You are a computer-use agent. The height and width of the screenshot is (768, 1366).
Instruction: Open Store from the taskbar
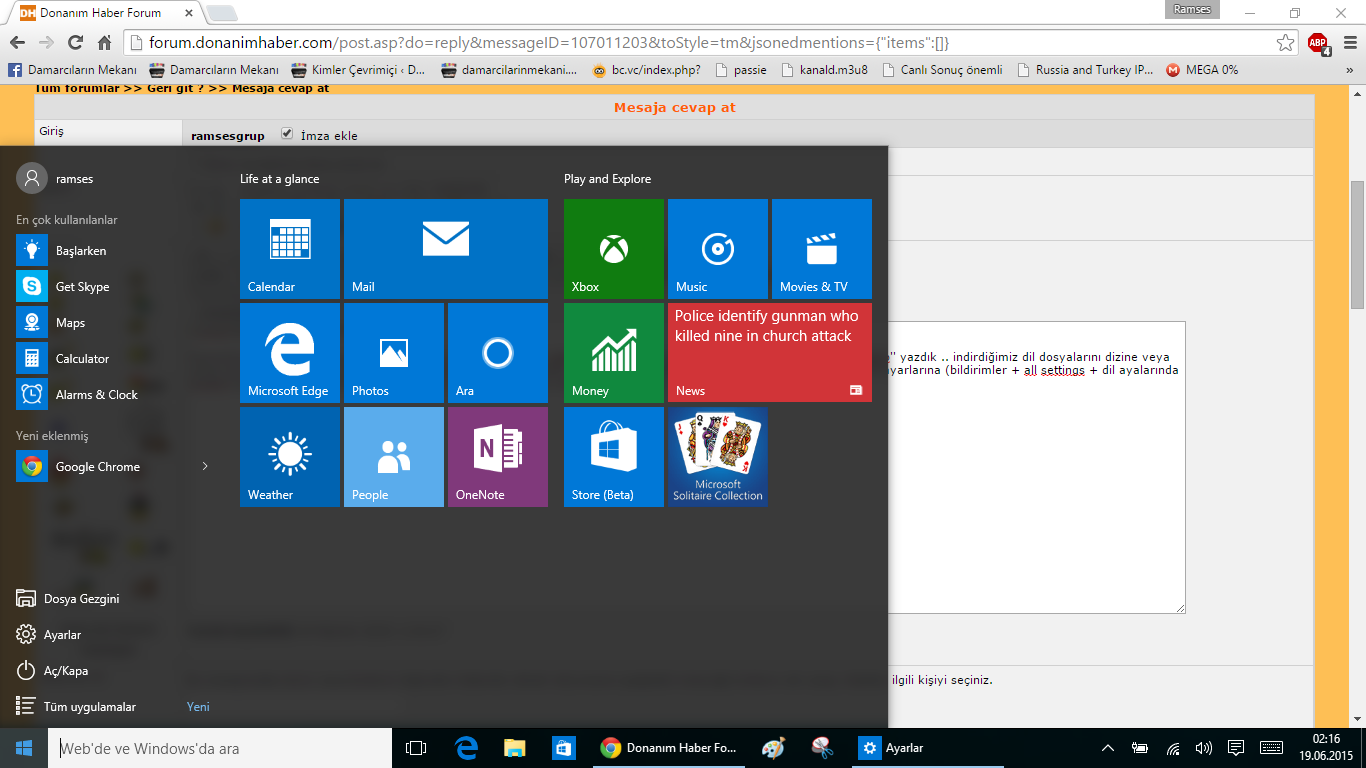point(563,748)
